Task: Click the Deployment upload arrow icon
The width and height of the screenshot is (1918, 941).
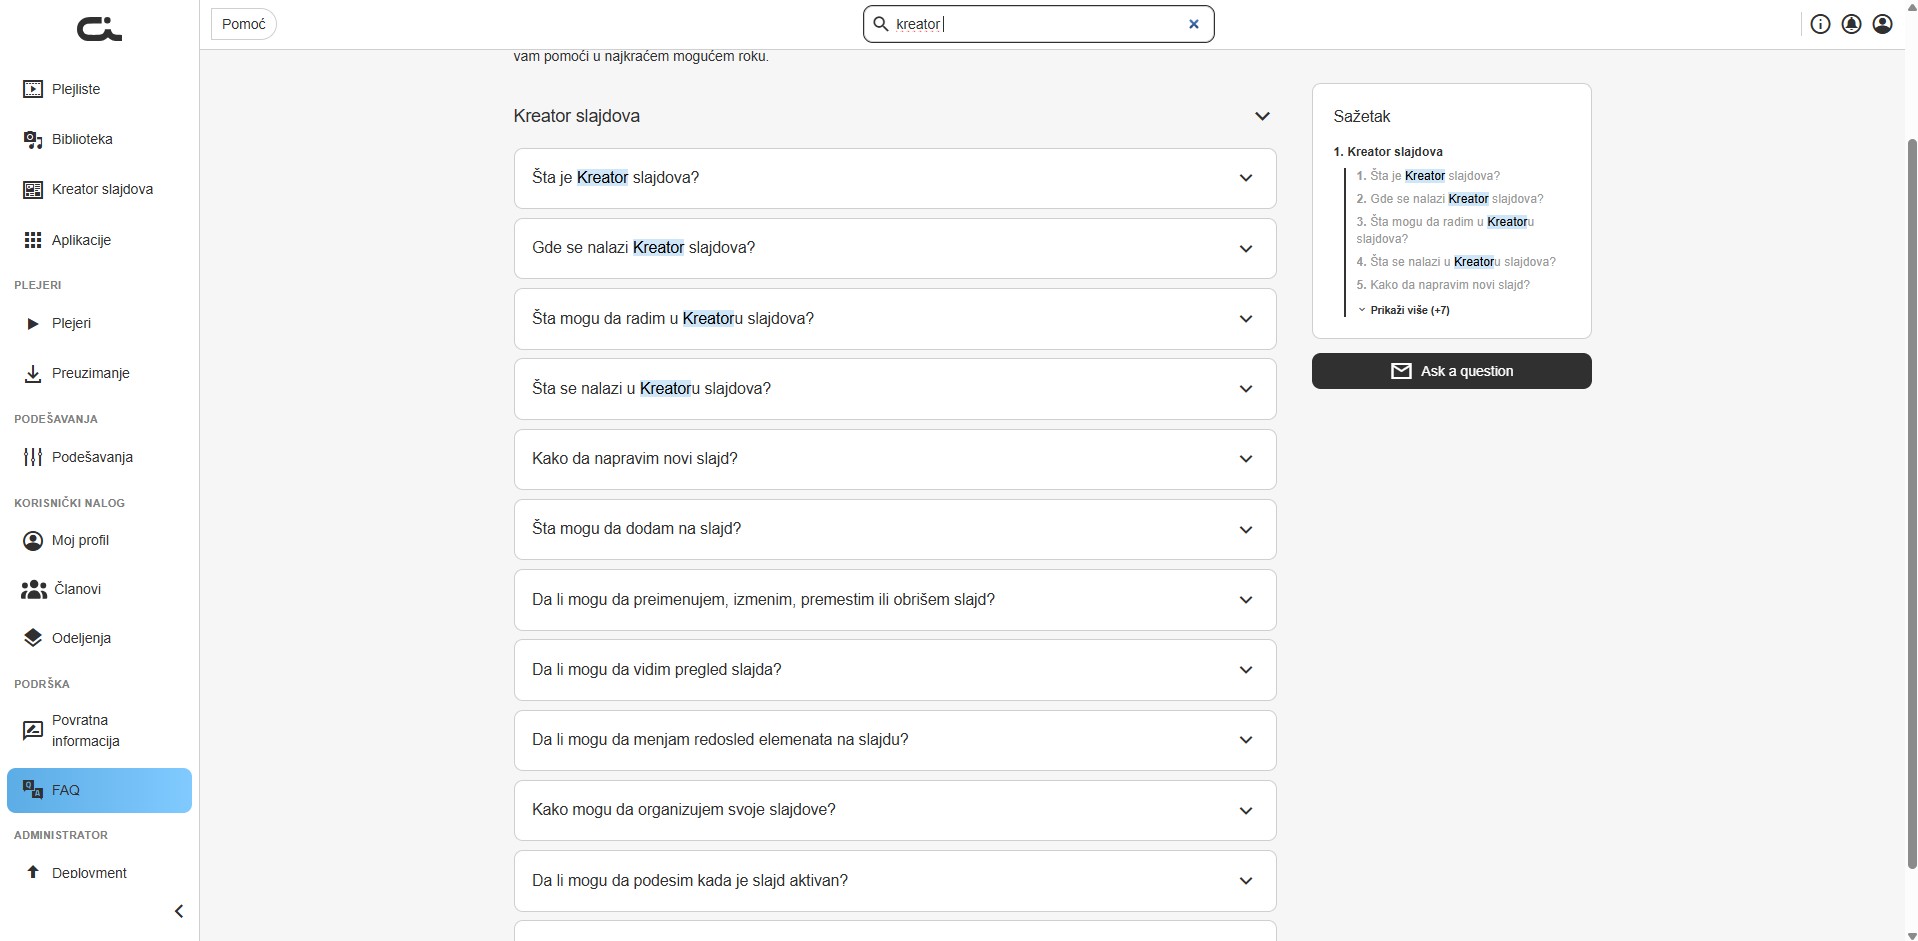Action: [33, 872]
